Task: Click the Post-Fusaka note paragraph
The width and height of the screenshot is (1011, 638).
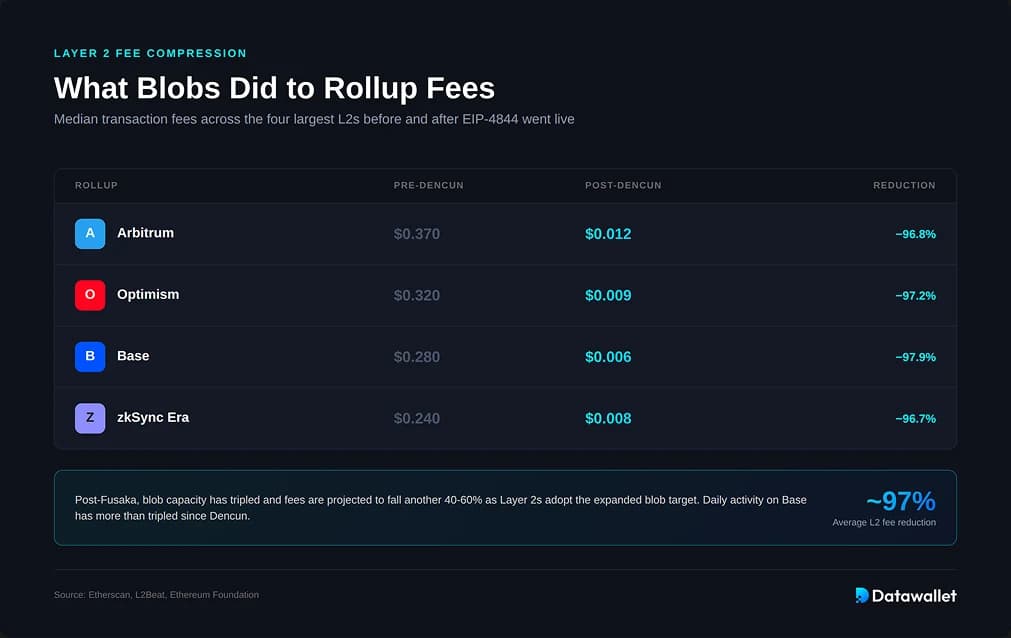Action: click(x=440, y=508)
